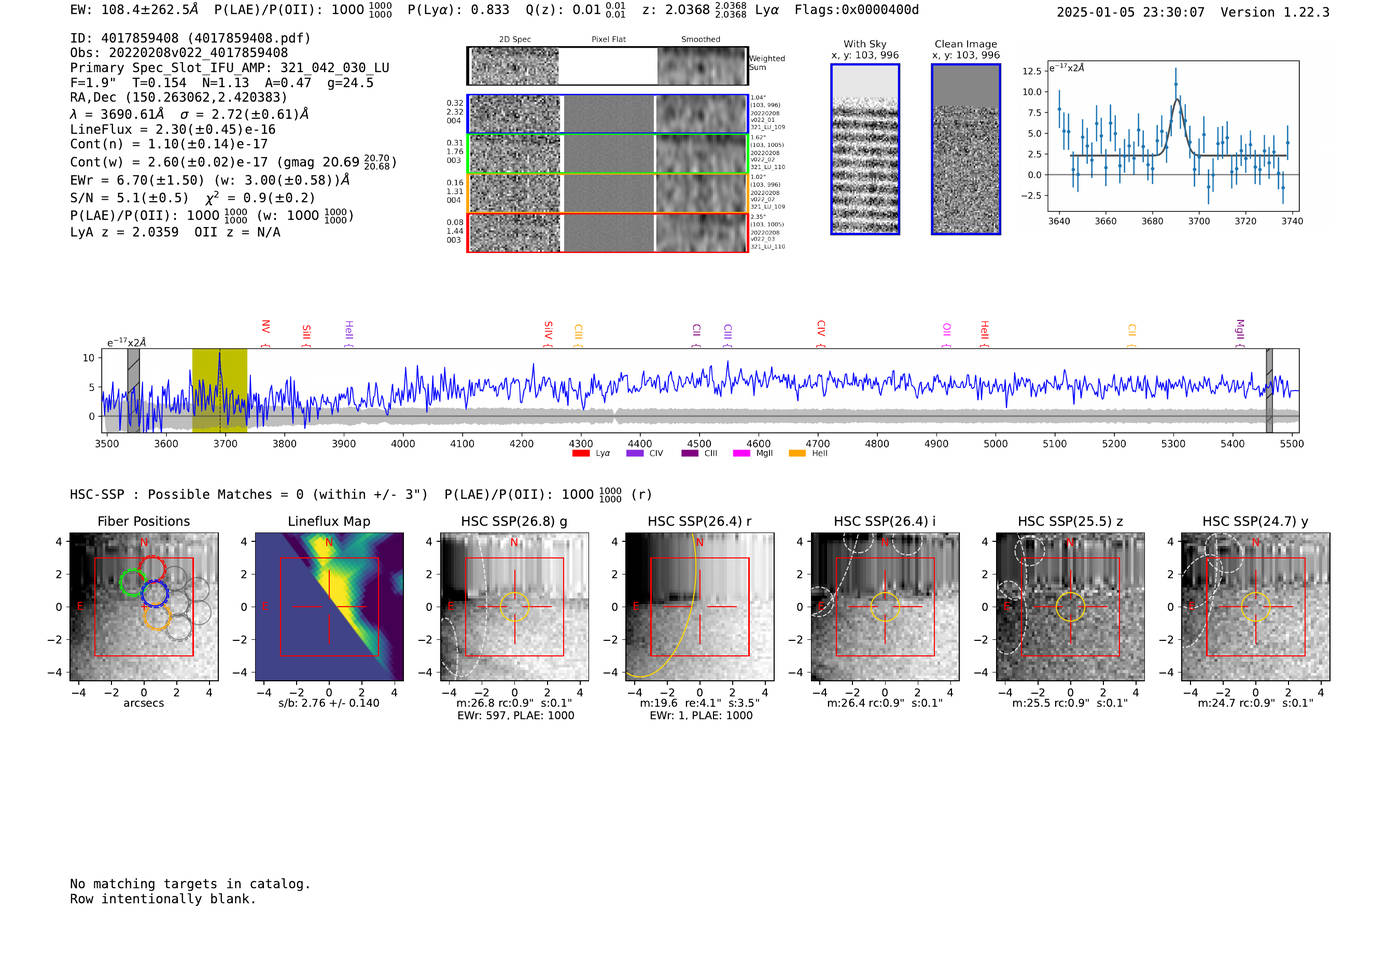This screenshot has width=1400, height=953.
Task: Click the Cont(n) = 1.10(±0.14)e-17 line
Action: (x=169, y=144)
